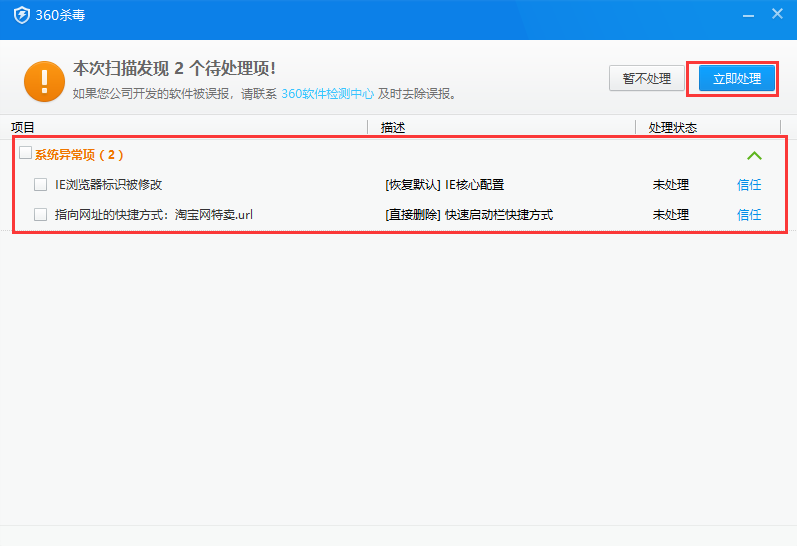Click heading 本次扫描发现 2 个待处理项!
This screenshot has height=546, width=797.
coord(174,68)
